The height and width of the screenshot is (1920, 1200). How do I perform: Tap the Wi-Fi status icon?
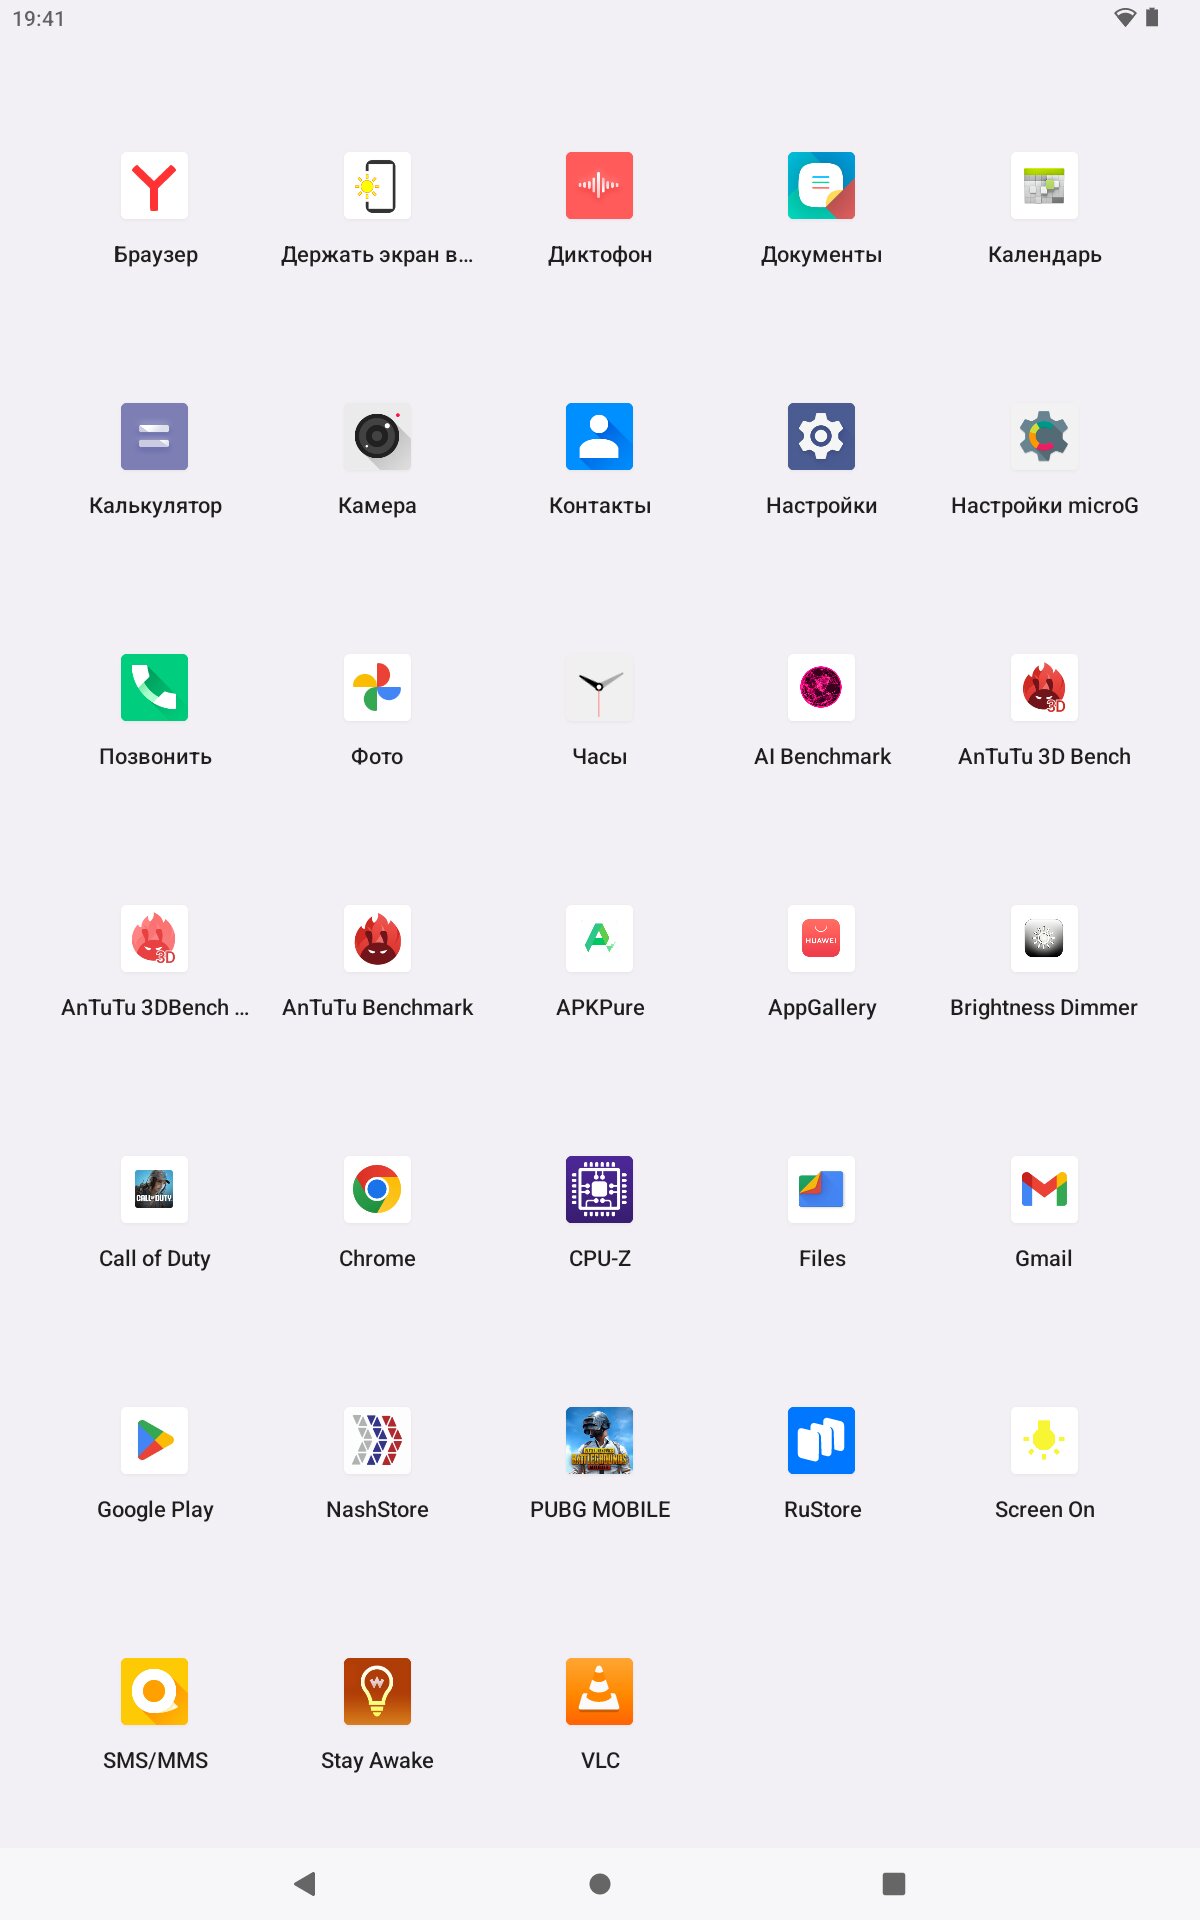(1125, 18)
